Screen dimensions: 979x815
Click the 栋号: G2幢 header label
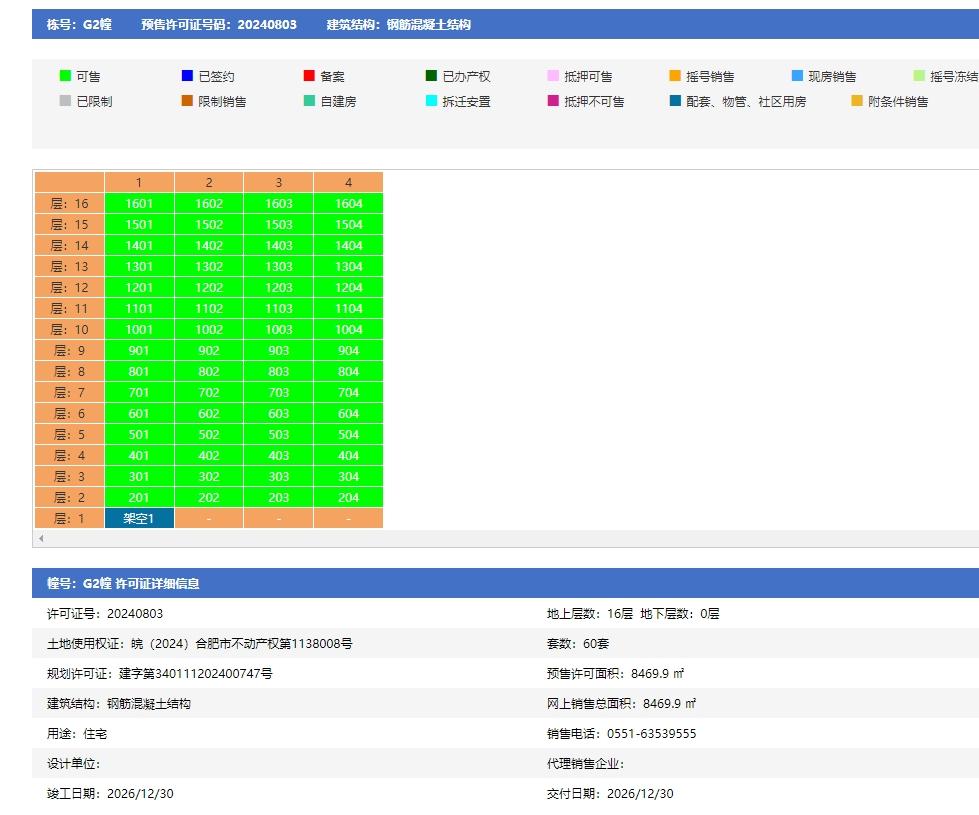(x=79, y=24)
